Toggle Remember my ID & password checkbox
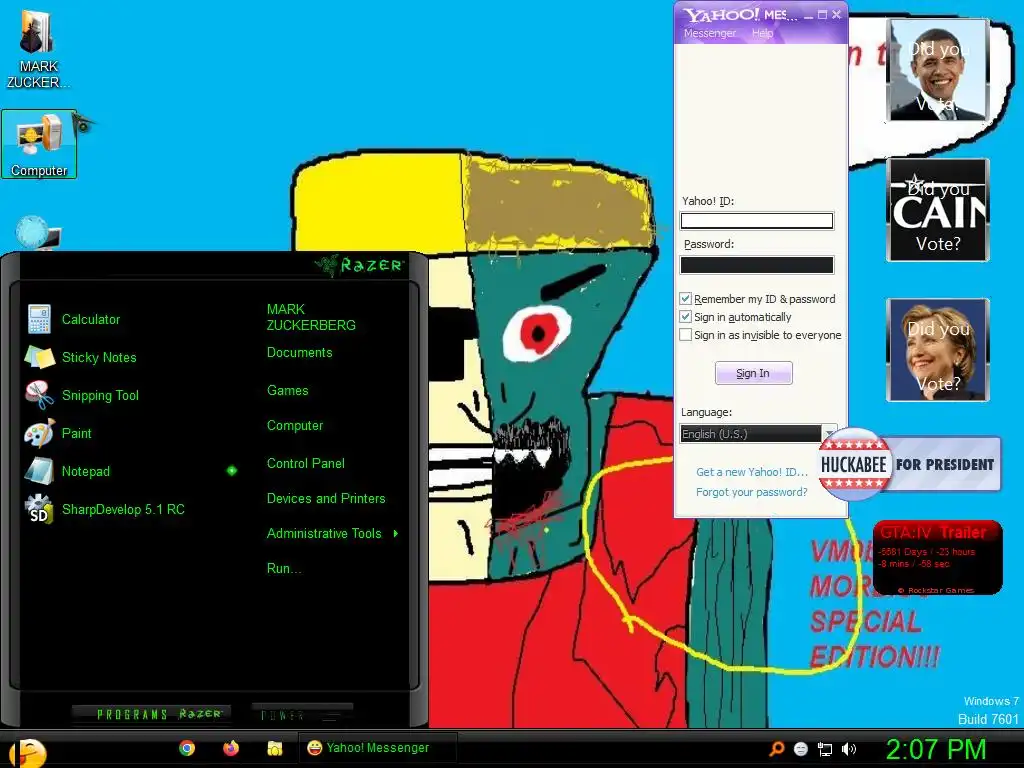 tap(685, 298)
